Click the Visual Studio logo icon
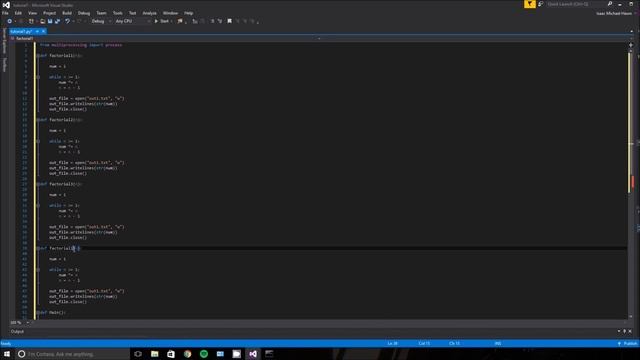The height and width of the screenshot is (360, 640). click(x=6, y=5)
